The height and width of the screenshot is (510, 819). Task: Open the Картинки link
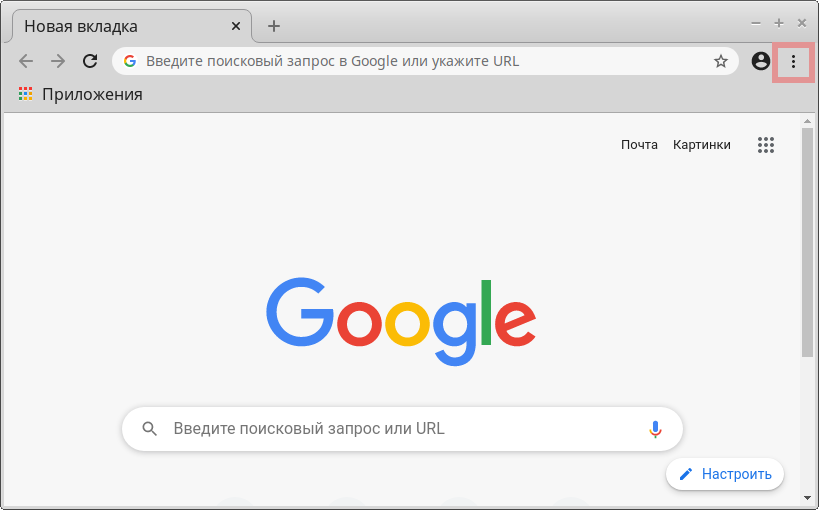[x=701, y=145]
